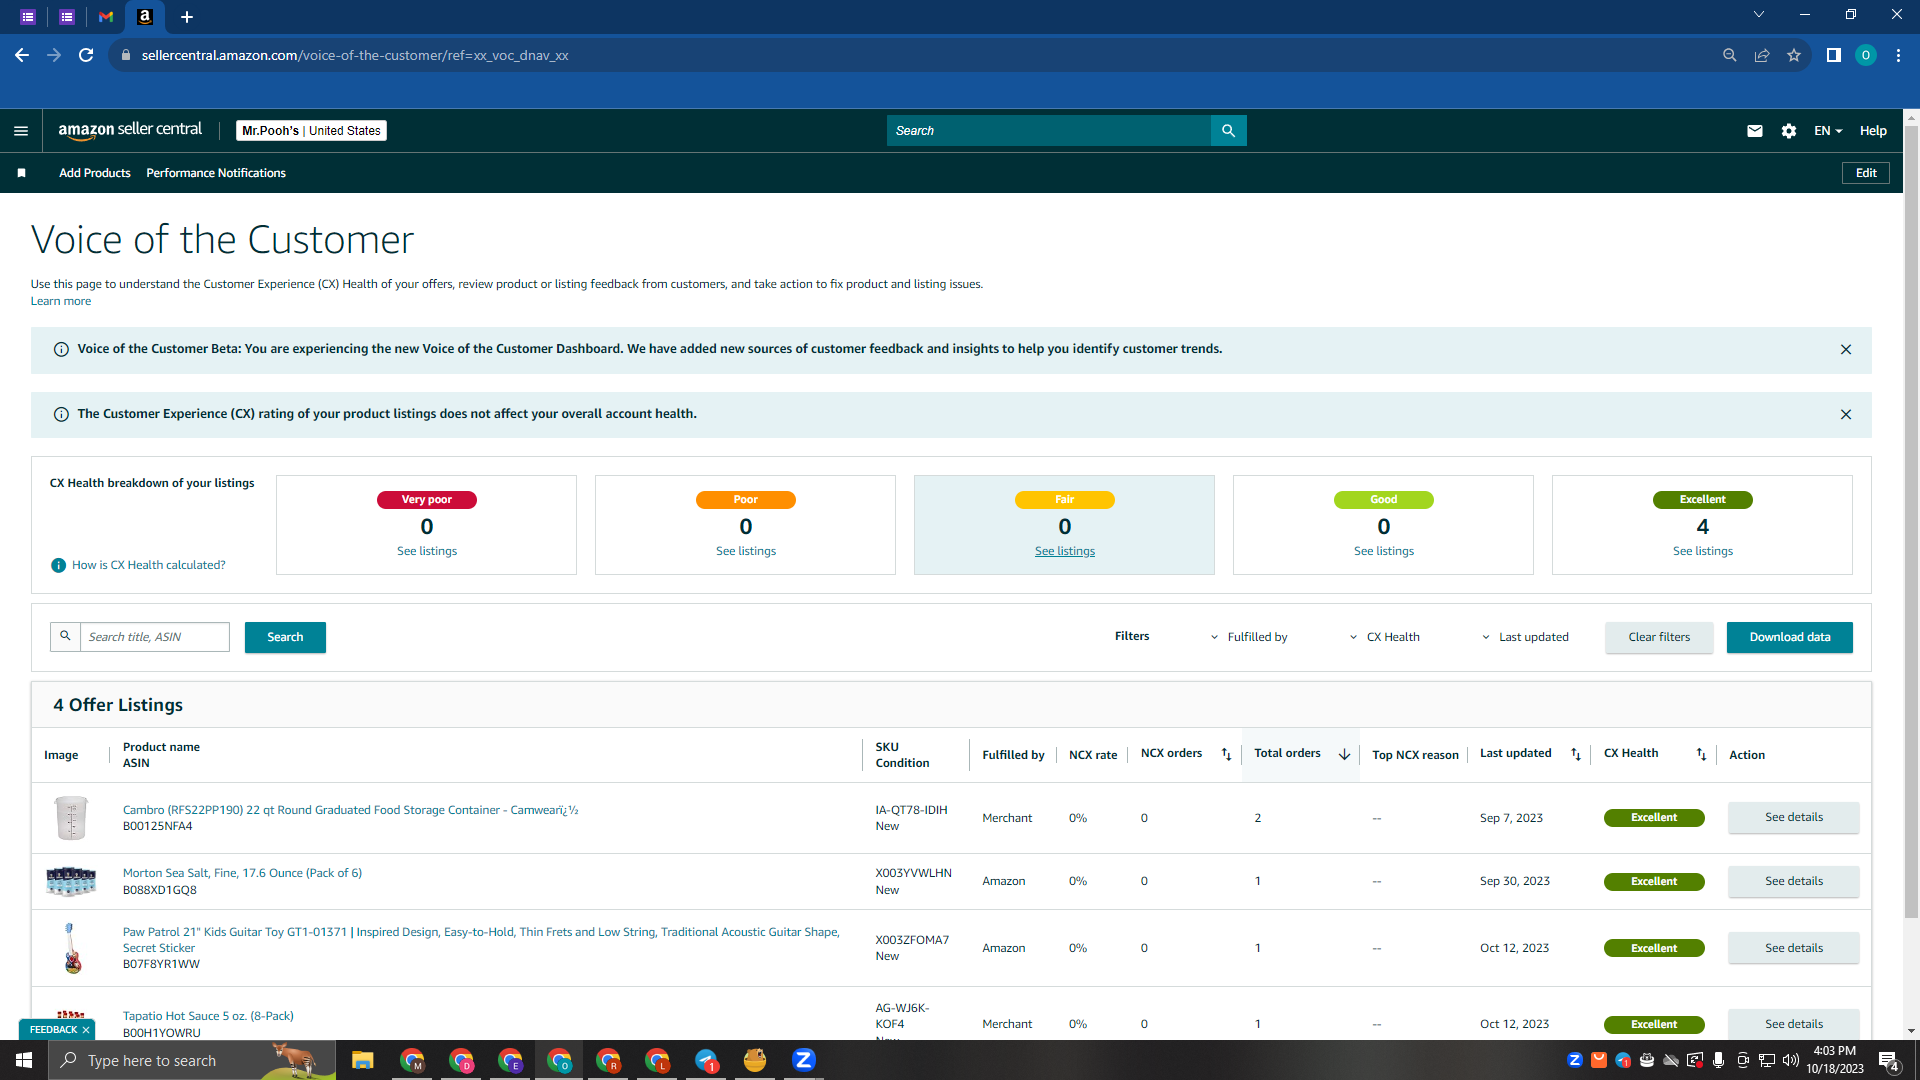Click the Paw Patrol guitar product thumbnail
The width and height of the screenshot is (1920, 1080).
[x=71, y=948]
